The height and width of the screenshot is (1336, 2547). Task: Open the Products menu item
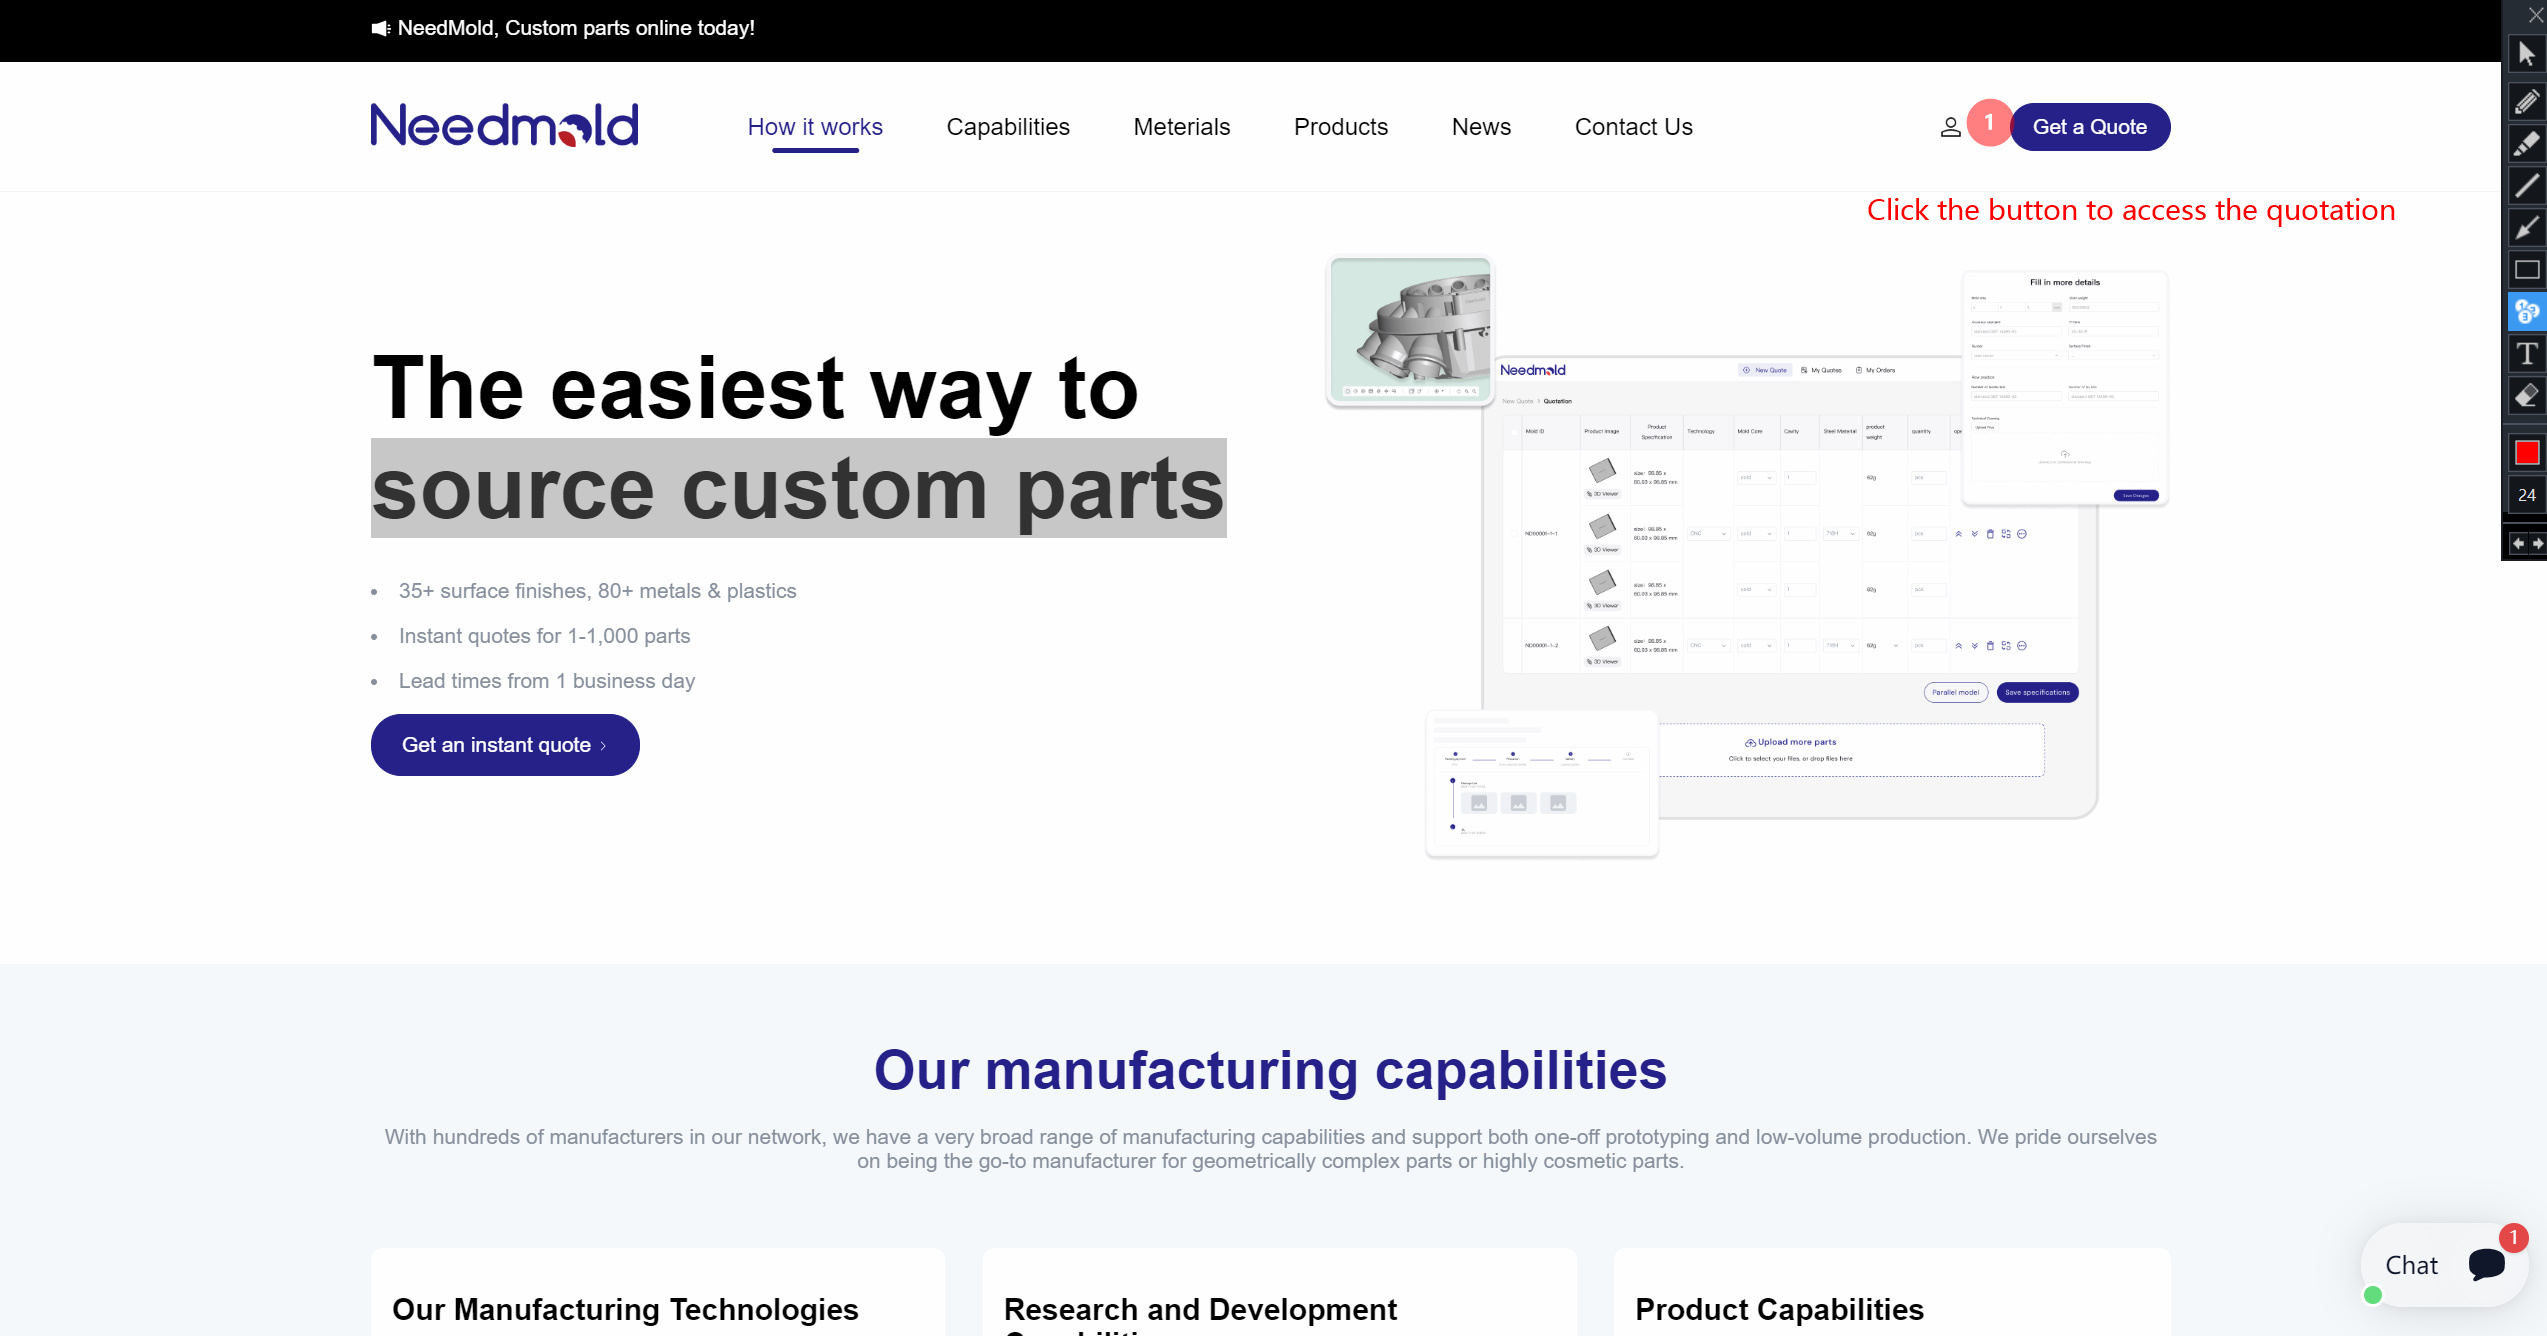[x=1341, y=127]
